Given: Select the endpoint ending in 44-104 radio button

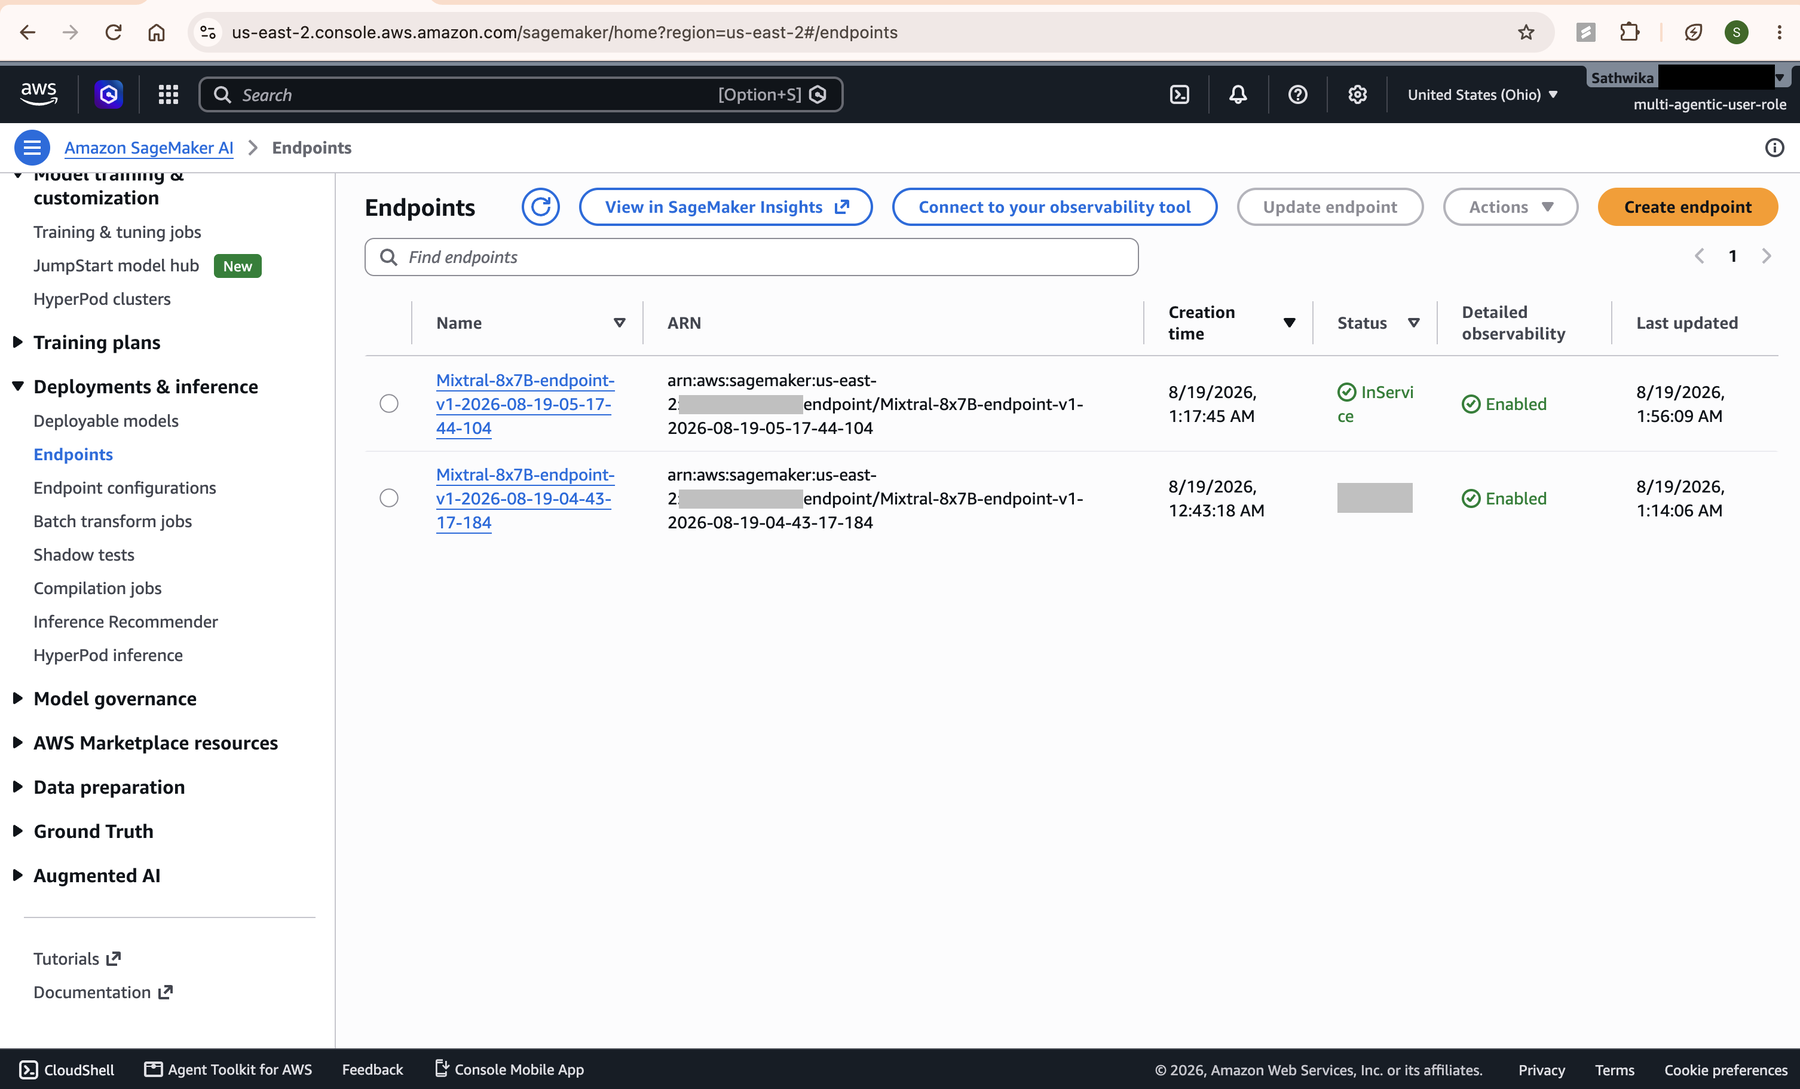Looking at the screenshot, I should 389,404.
